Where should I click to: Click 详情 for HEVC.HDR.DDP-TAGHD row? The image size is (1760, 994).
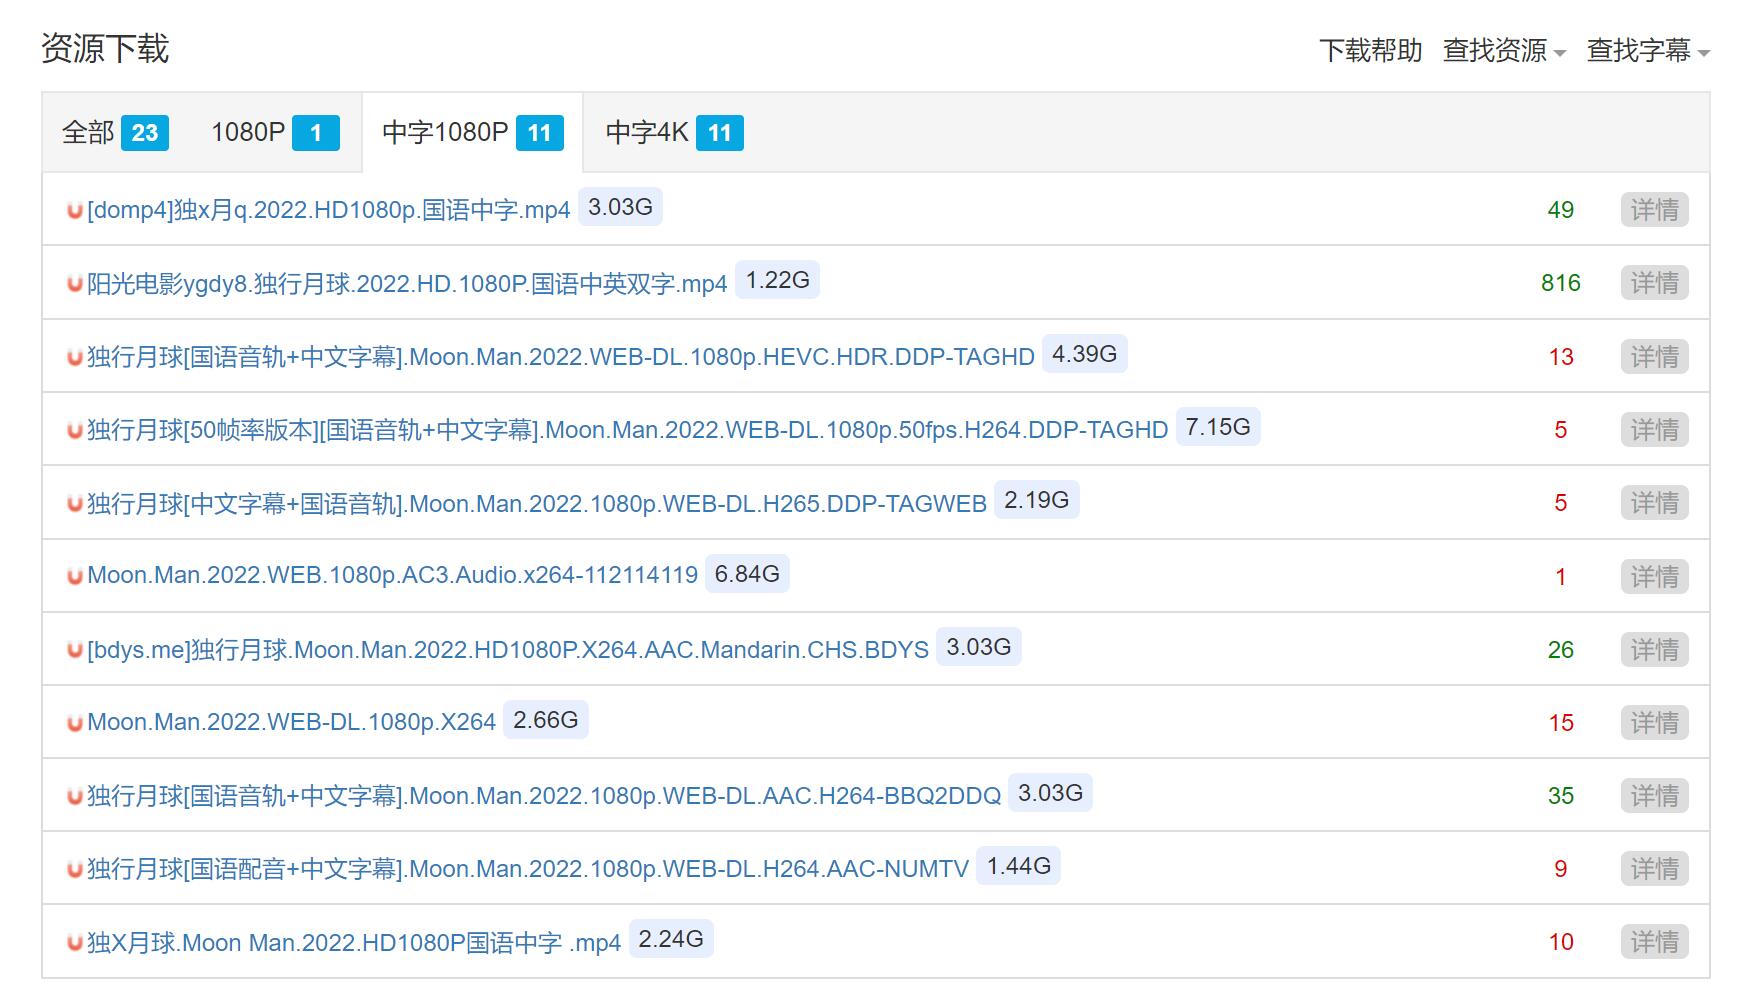[x=1654, y=357]
